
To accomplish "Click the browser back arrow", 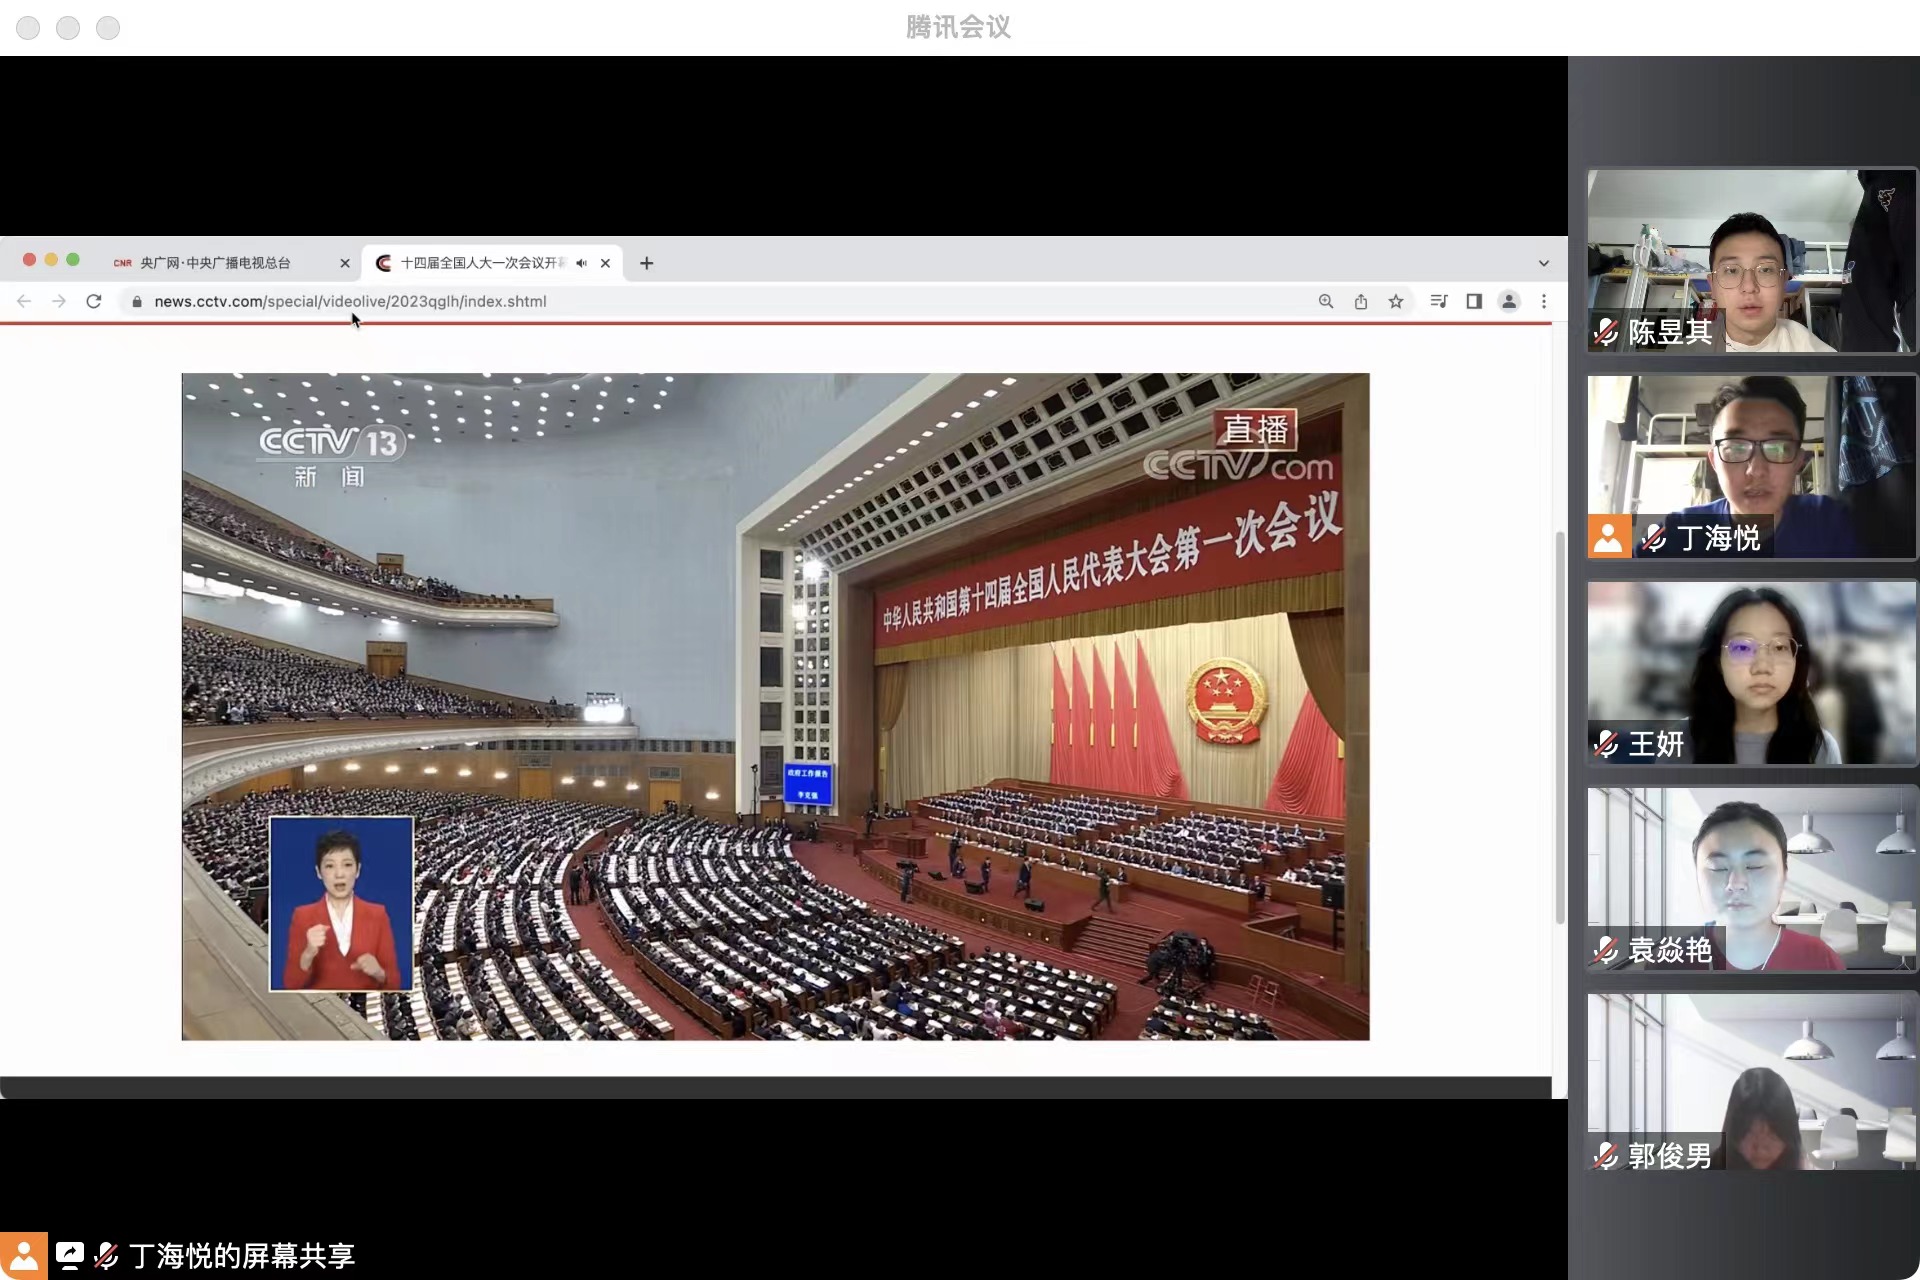I will [x=24, y=301].
